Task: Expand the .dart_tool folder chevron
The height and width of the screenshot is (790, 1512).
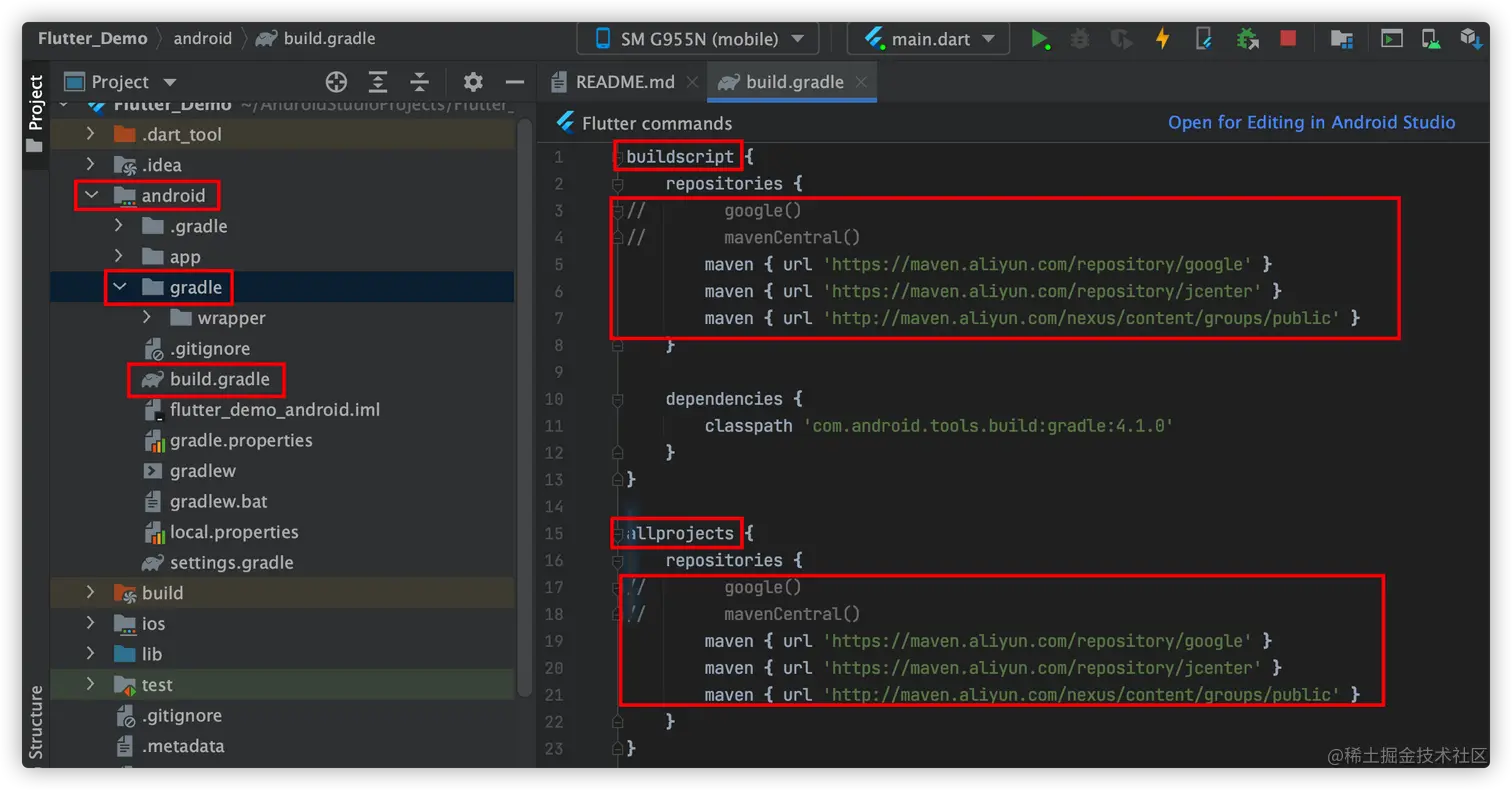Action: pyautogui.click(x=91, y=134)
